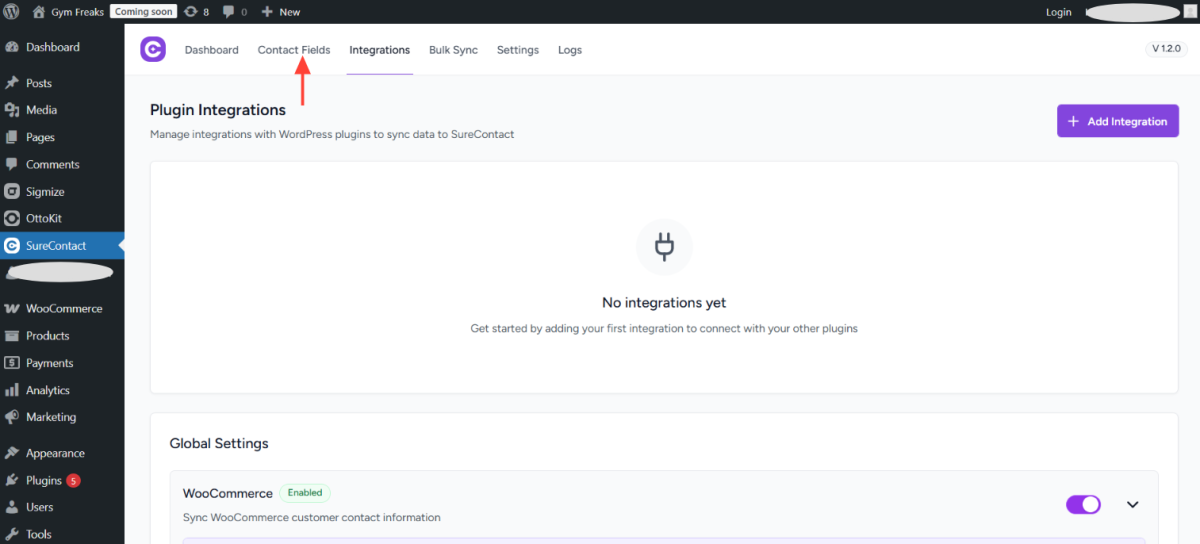Click the Add Integration button
This screenshot has width=1200, height=544.
tap(1117, 121)
